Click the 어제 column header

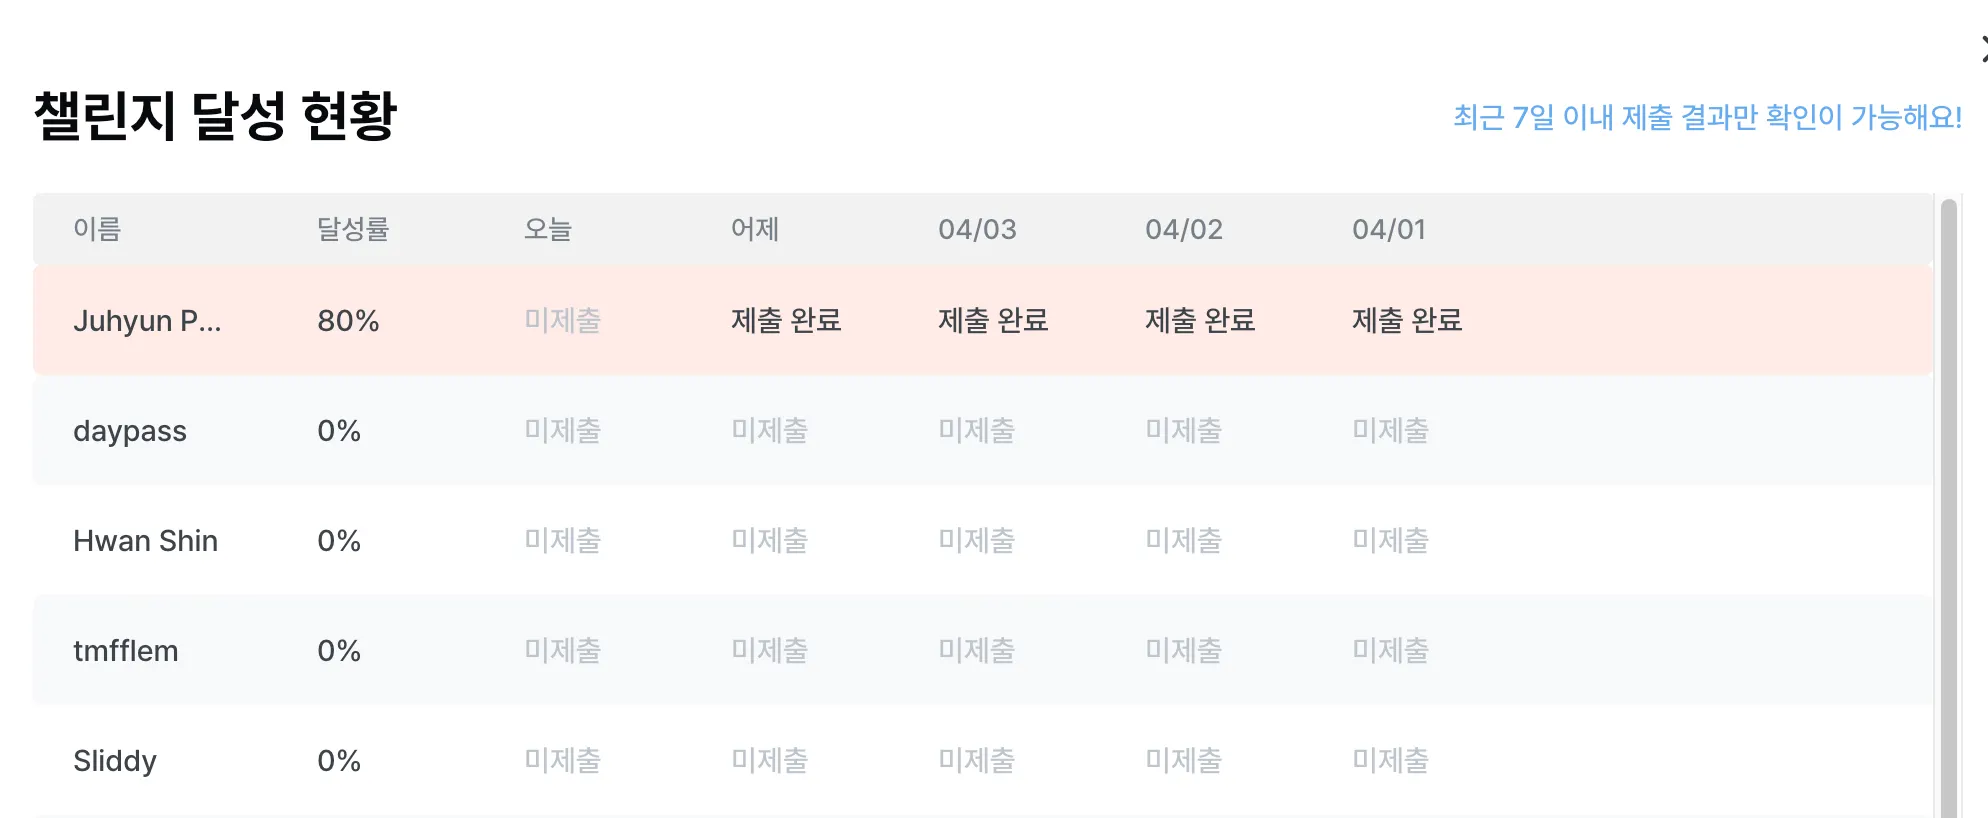click(755, 229)
